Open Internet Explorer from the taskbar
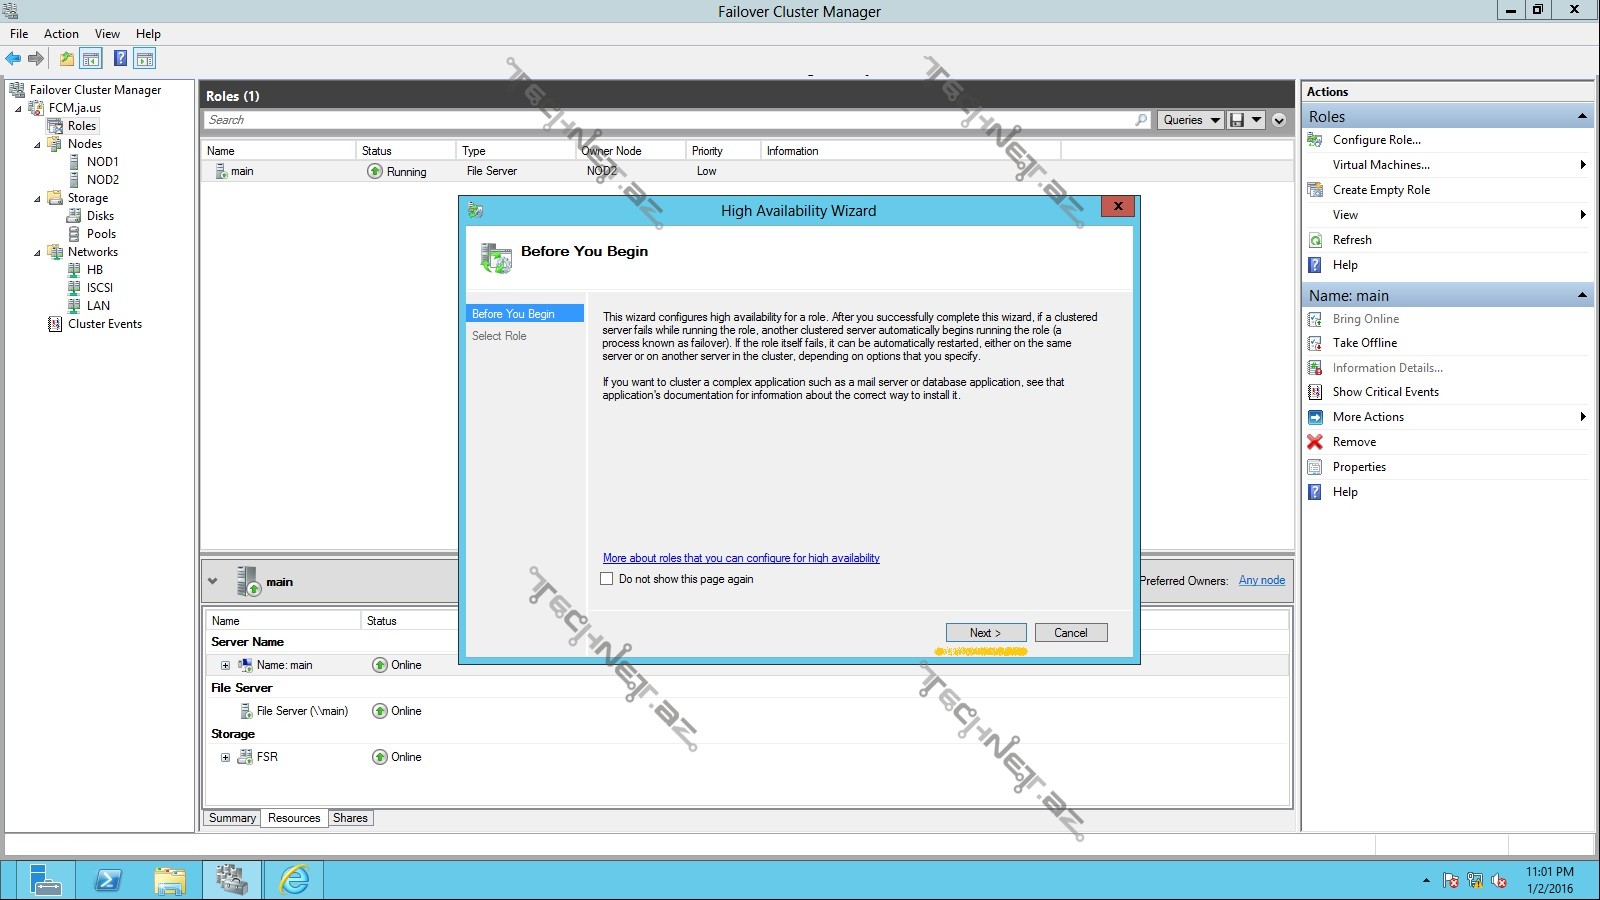The width and height of the screenshot is (1600, 900). [294, 880]
